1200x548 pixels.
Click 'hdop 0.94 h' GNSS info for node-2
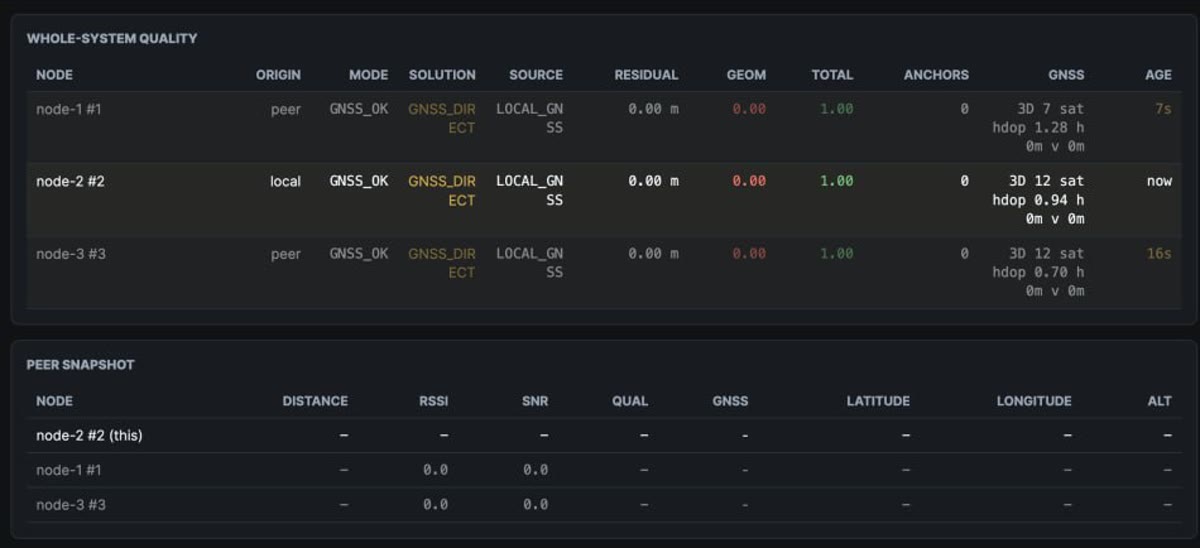(x=1038, y=200)
